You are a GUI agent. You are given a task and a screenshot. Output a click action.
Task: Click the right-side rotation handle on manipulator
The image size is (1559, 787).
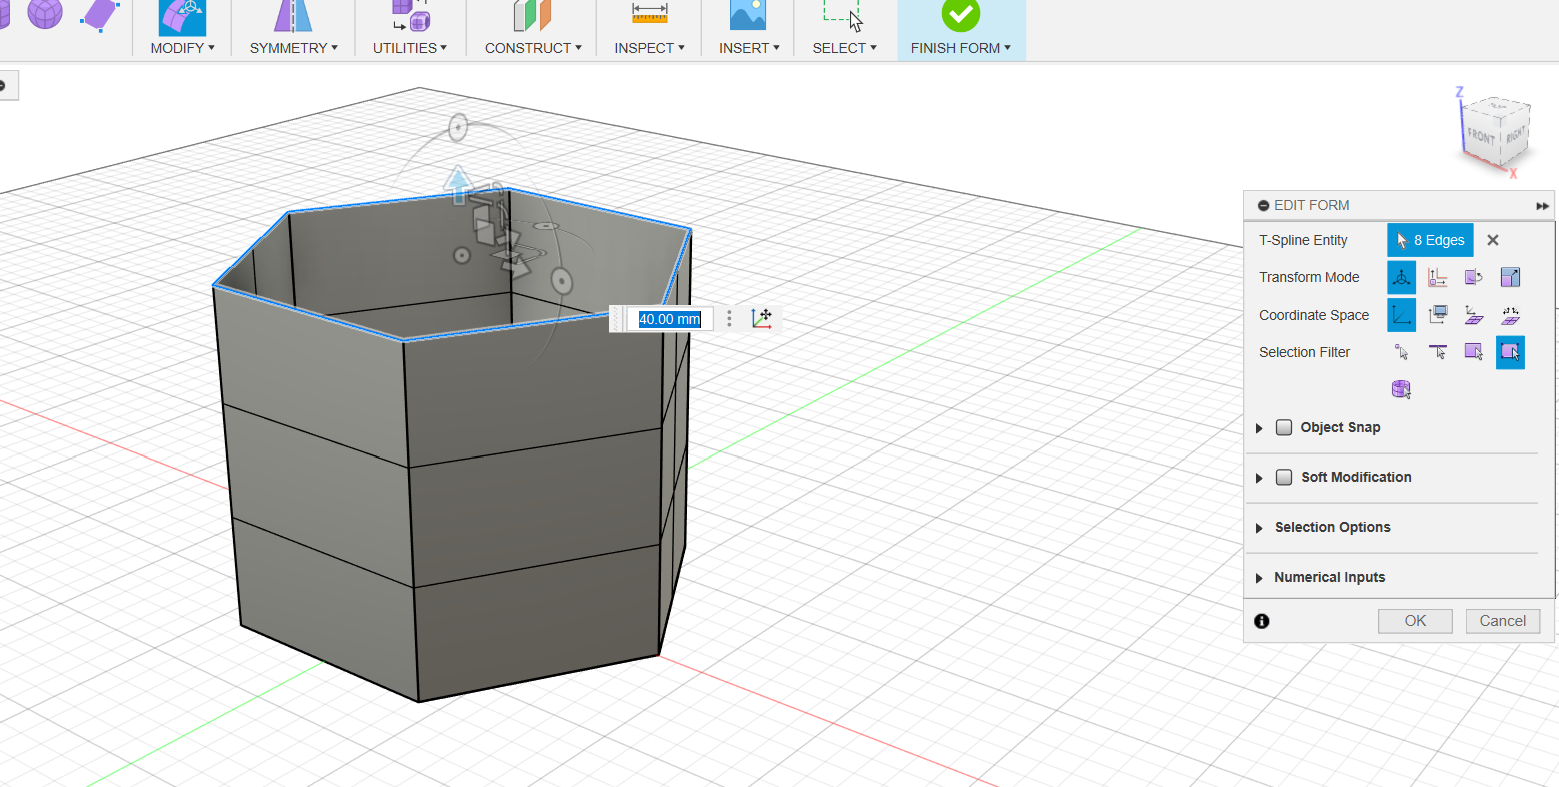point(562,281)
